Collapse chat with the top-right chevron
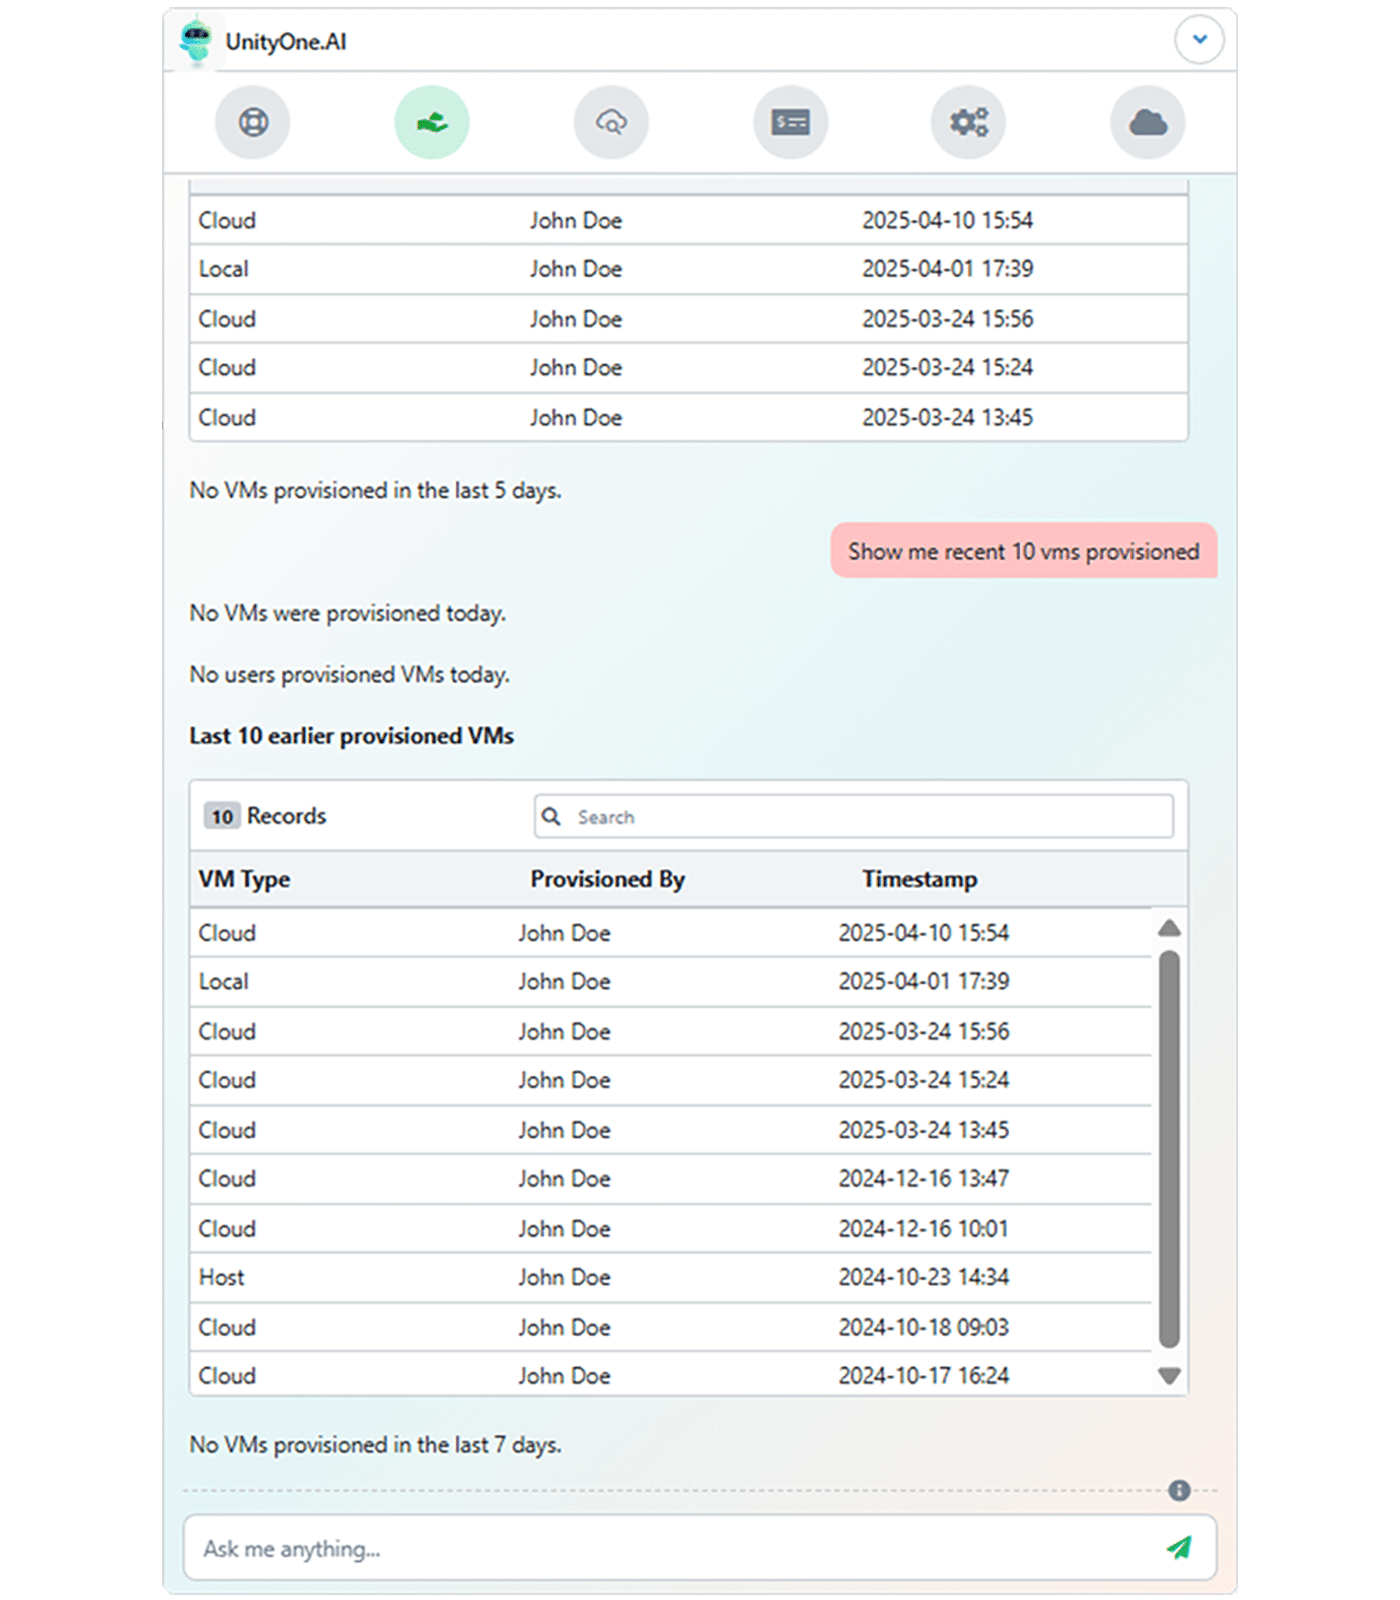This screenshot has height=1600, width=1400. tap(1199, 40)
